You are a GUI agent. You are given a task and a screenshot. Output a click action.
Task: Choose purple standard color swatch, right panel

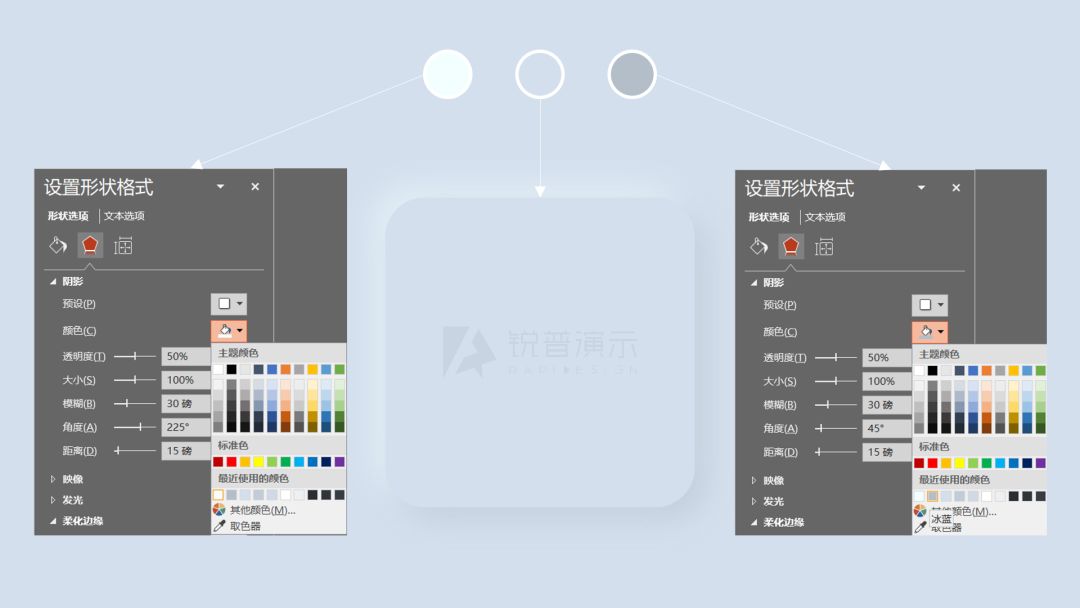(1041, 463)
